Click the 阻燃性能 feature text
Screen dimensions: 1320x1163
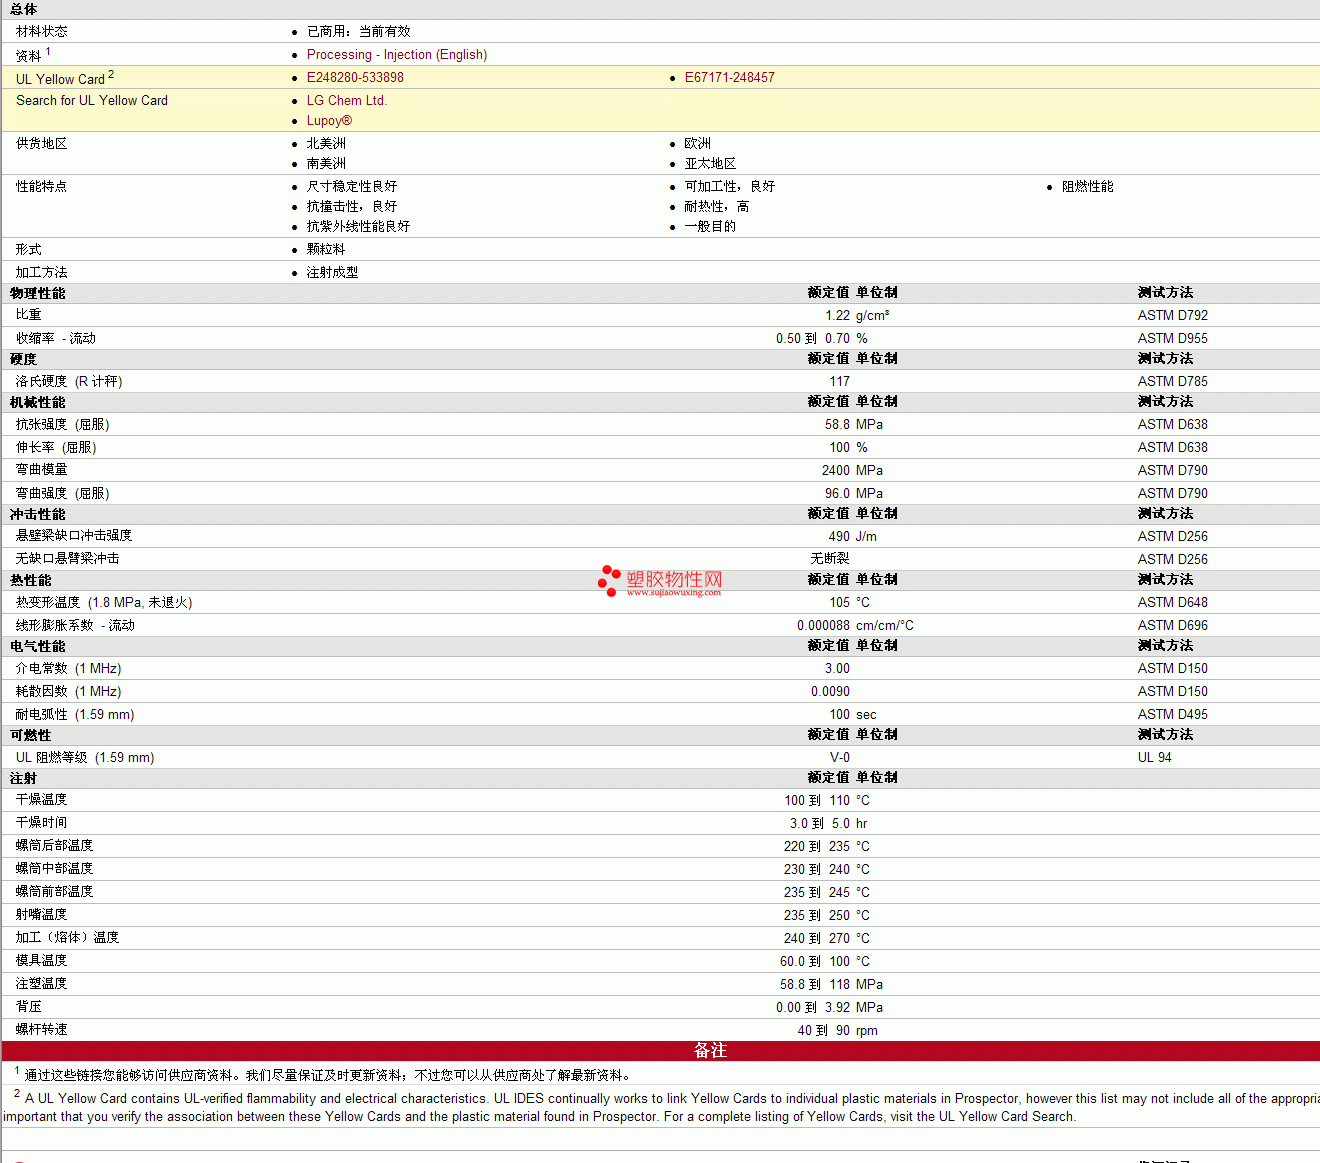1088,187
